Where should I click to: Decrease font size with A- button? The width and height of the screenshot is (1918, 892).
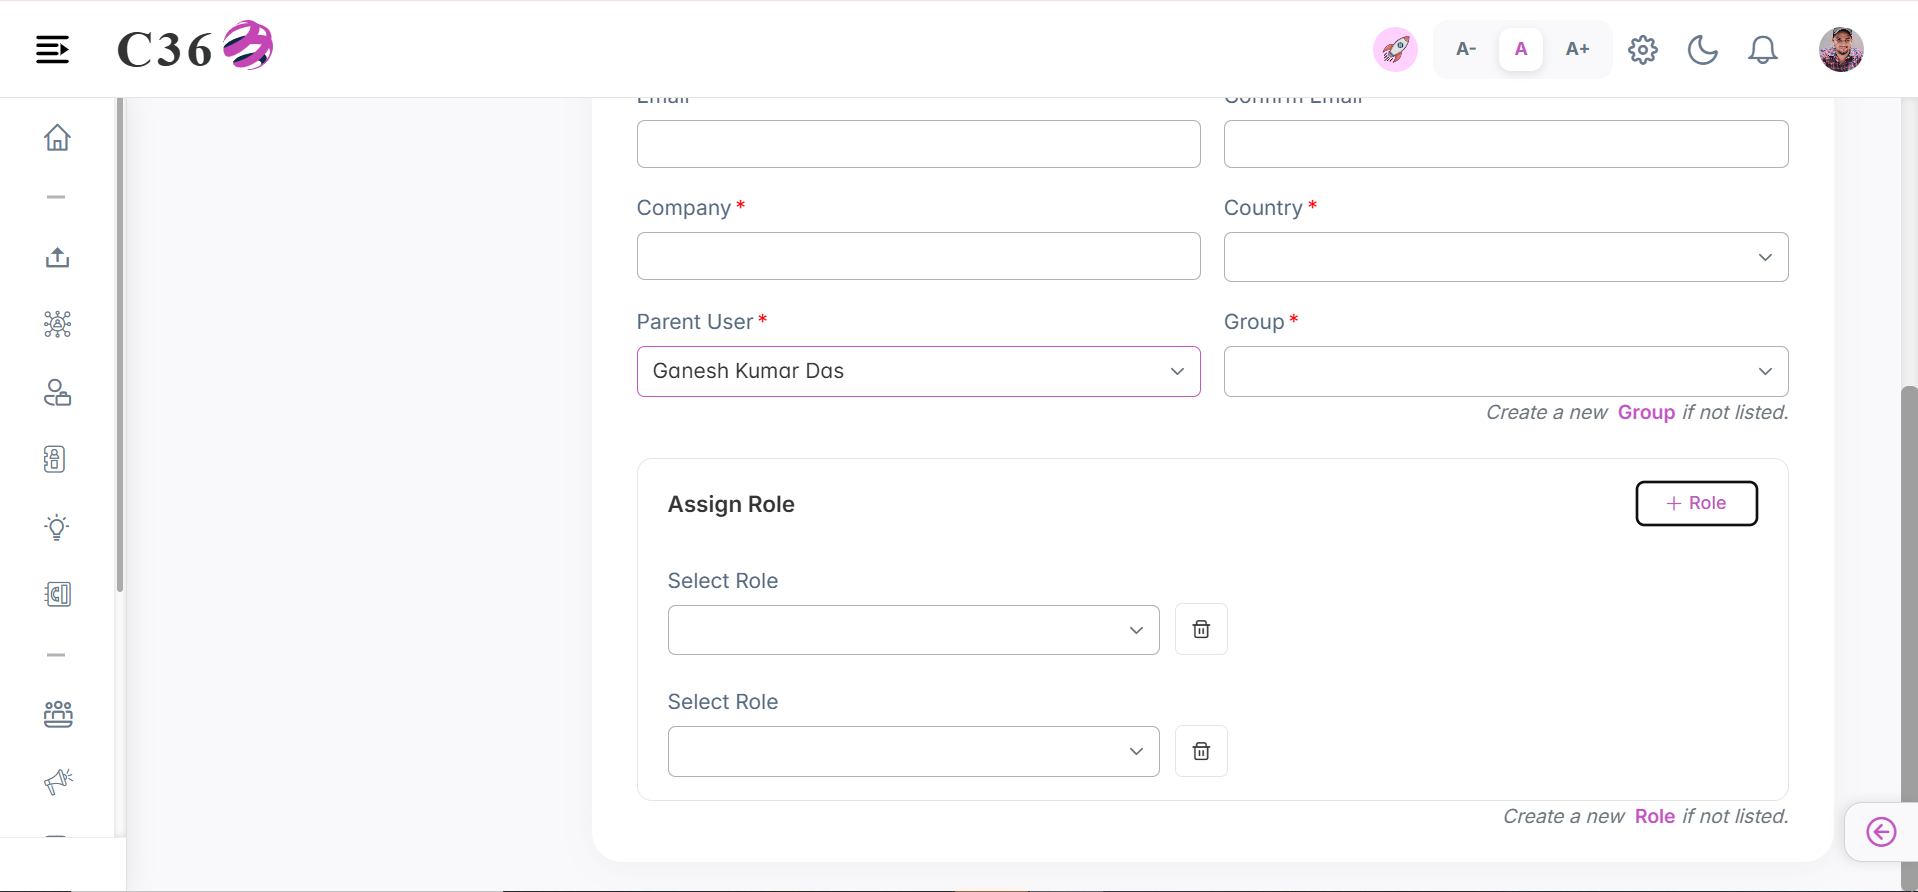(x=1466, y=49)
